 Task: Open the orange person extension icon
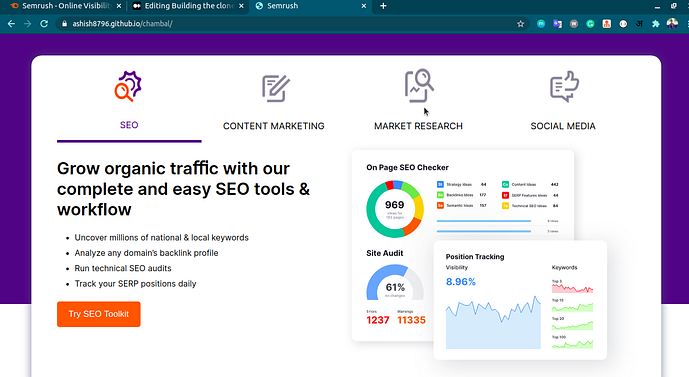pyautogui.click(x=606, y=24)
